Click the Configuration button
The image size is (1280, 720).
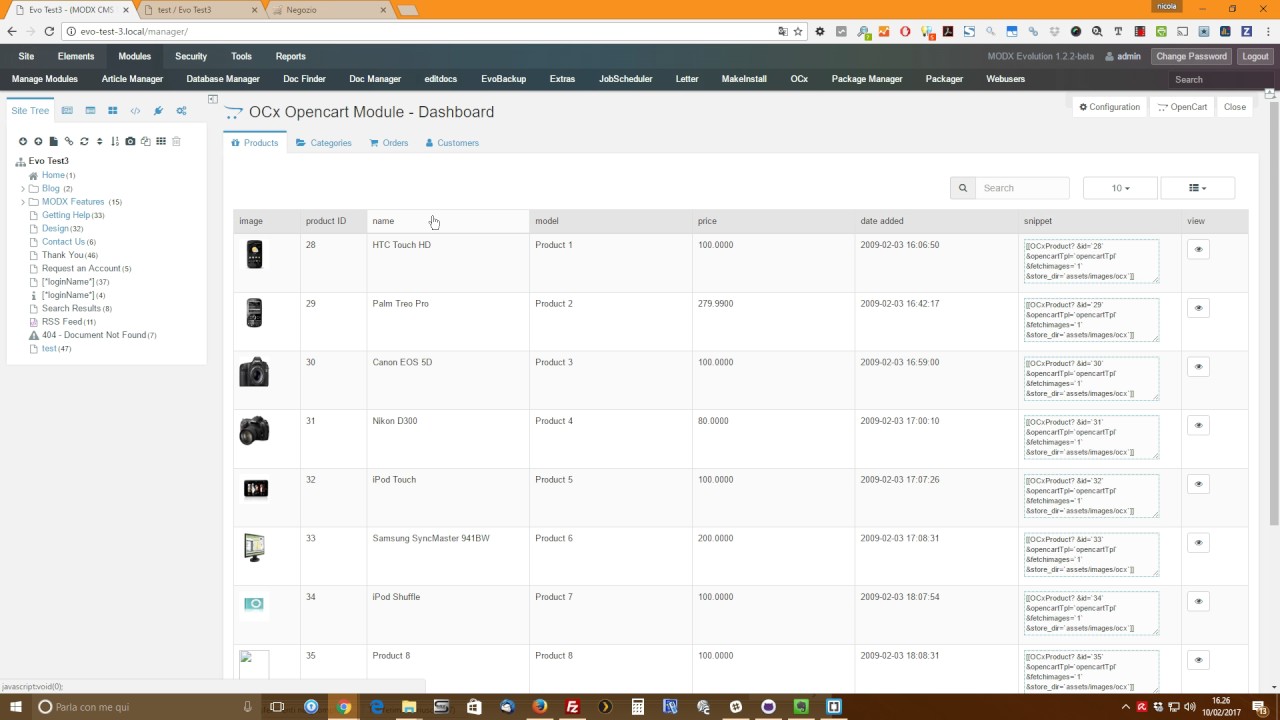click(x=1110, y=107)
